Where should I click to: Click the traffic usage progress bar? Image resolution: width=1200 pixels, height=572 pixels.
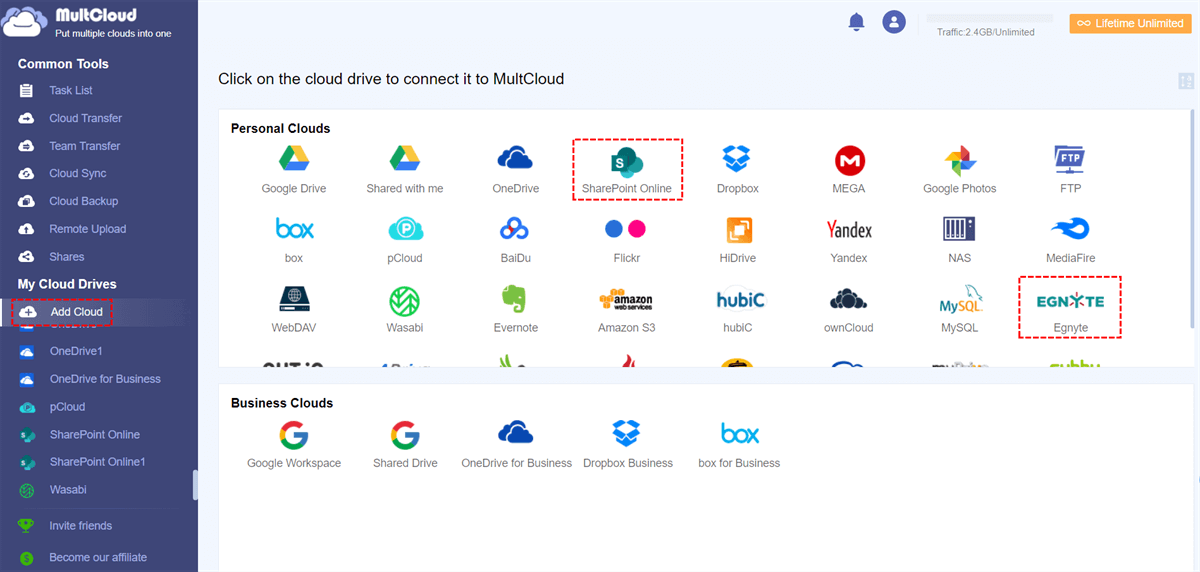pyautogui.click(x=990, y=18)
